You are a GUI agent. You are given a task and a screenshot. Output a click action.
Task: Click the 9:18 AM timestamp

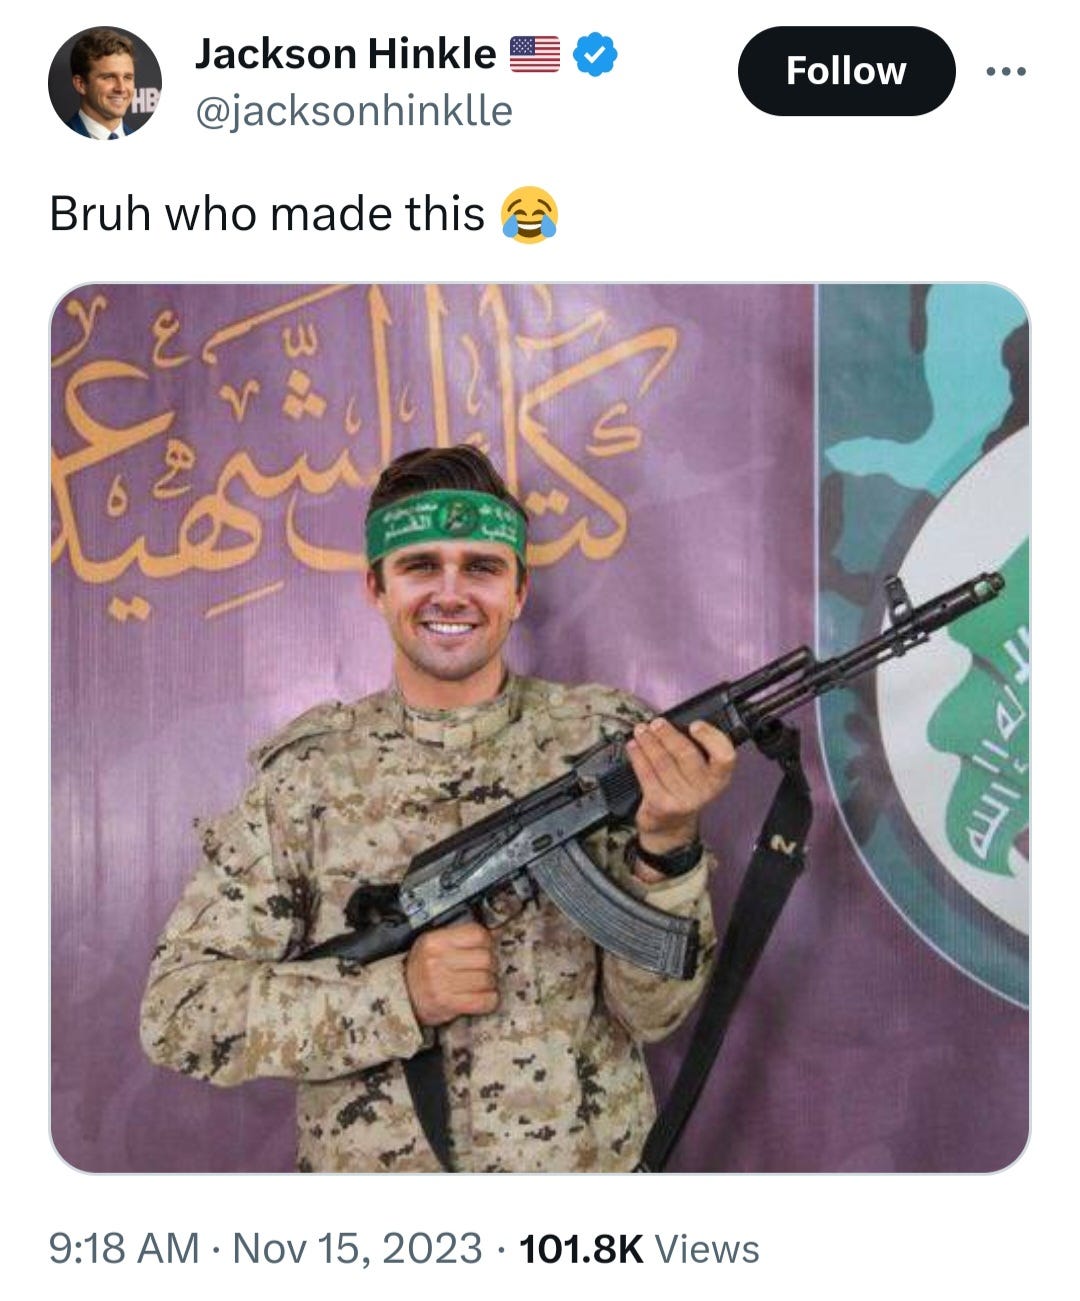tap(124, 1248)
